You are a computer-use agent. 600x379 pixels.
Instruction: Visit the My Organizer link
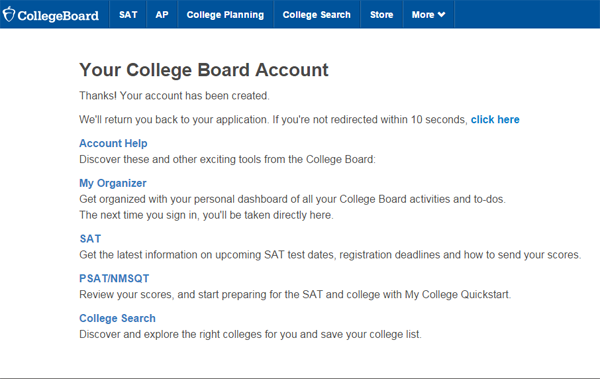[112, 183]
